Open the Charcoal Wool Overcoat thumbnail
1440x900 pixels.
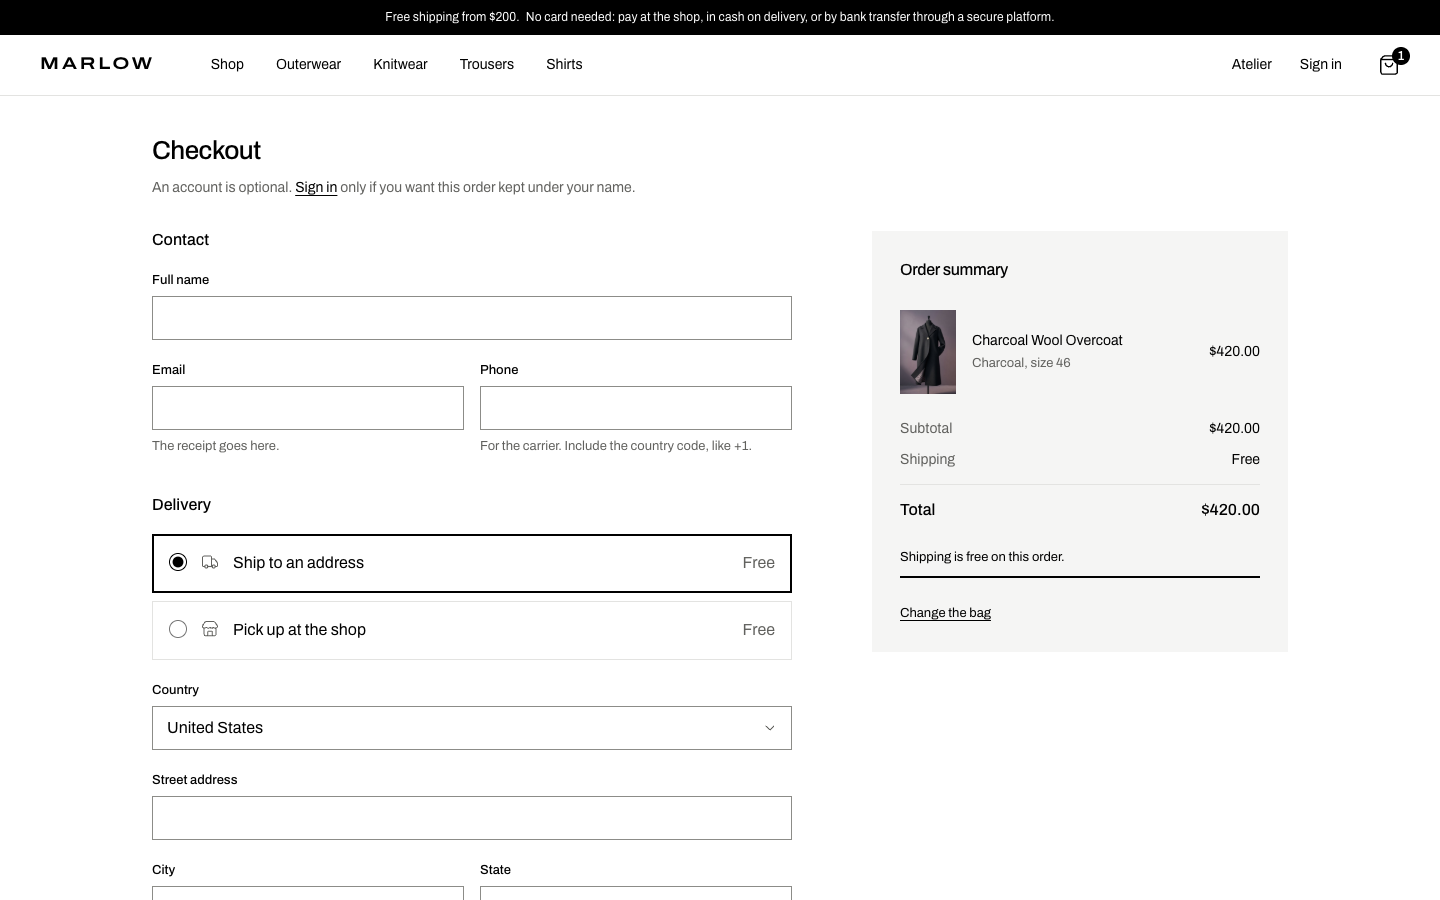click(x=928, y=352)
